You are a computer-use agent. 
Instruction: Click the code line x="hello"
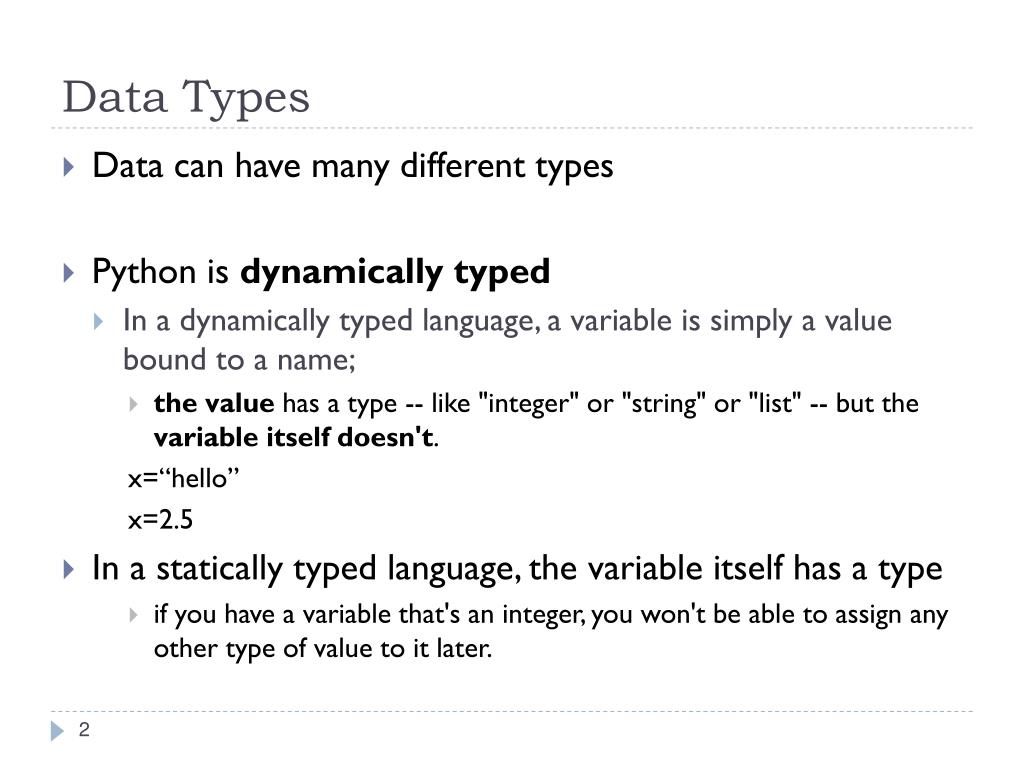pyautogui.click(x=184, y=479)
